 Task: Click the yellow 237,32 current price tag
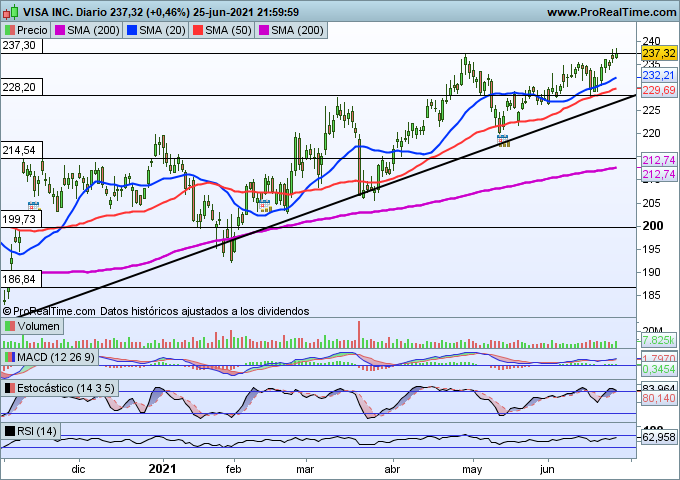point(659,53)
